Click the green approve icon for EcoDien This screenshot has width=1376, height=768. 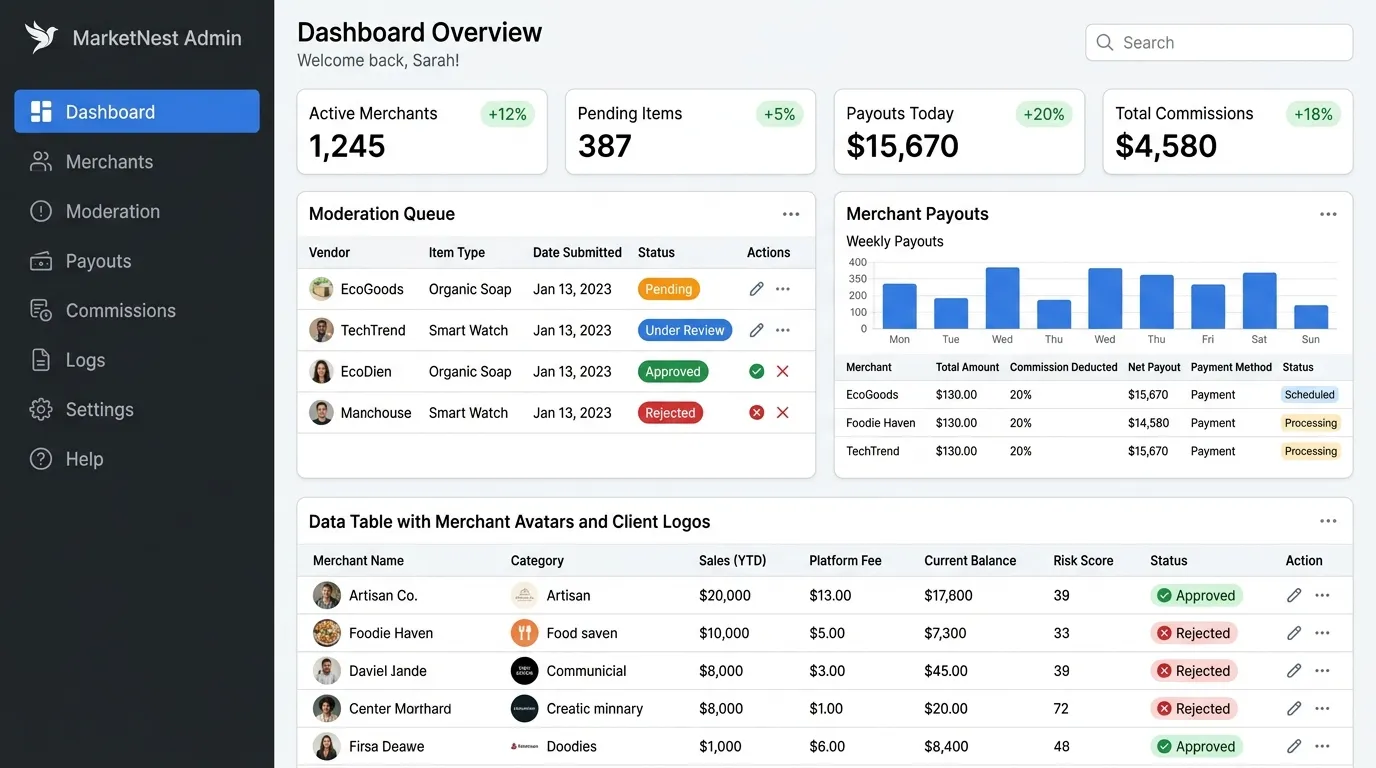pyautogui.click(x=757, y=371)
